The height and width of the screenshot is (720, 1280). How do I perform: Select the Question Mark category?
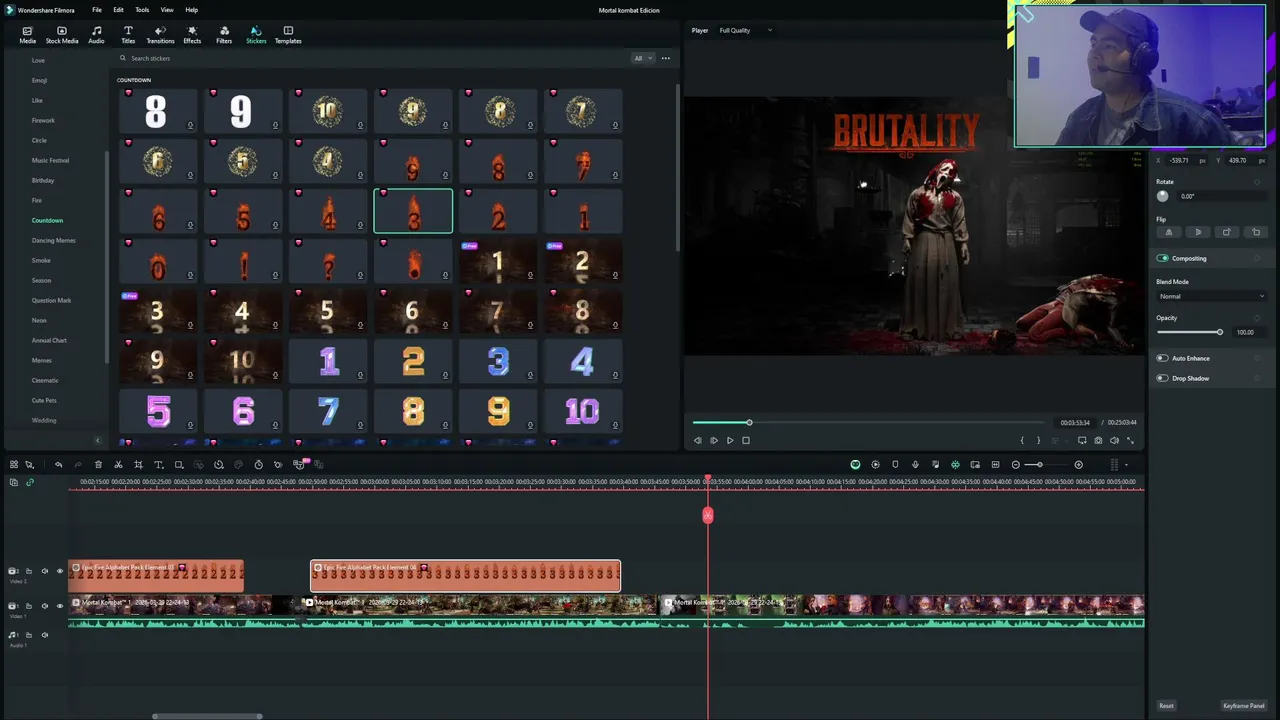[51, 300]
